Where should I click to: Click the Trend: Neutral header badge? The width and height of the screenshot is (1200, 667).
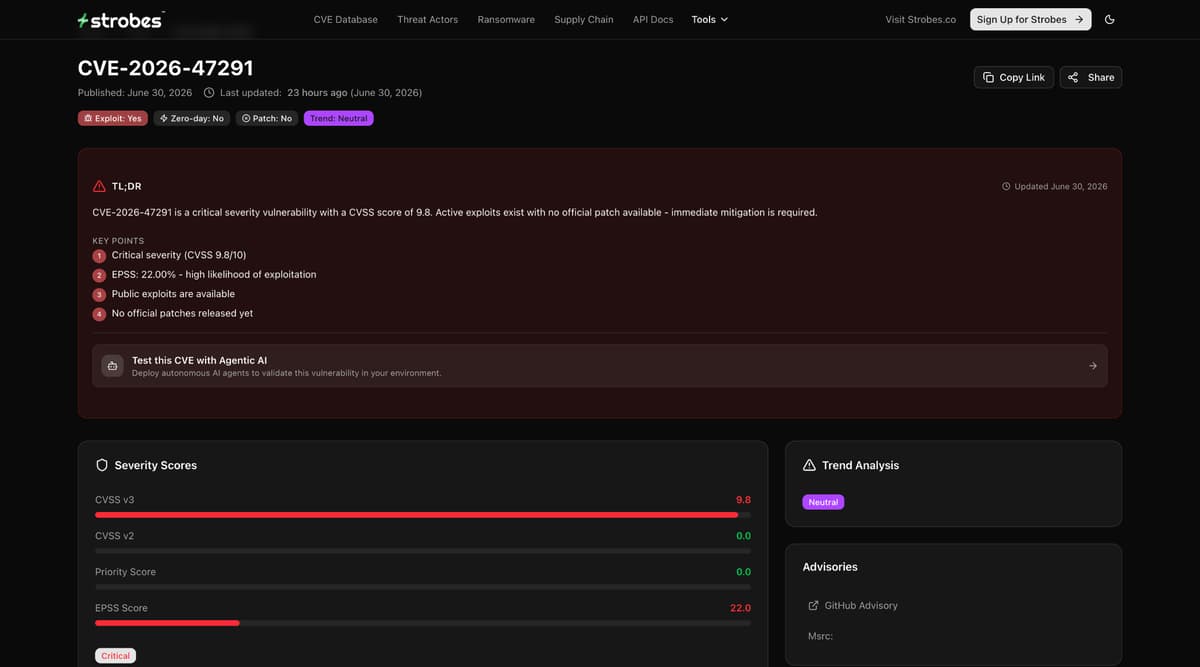coord(339,118)
